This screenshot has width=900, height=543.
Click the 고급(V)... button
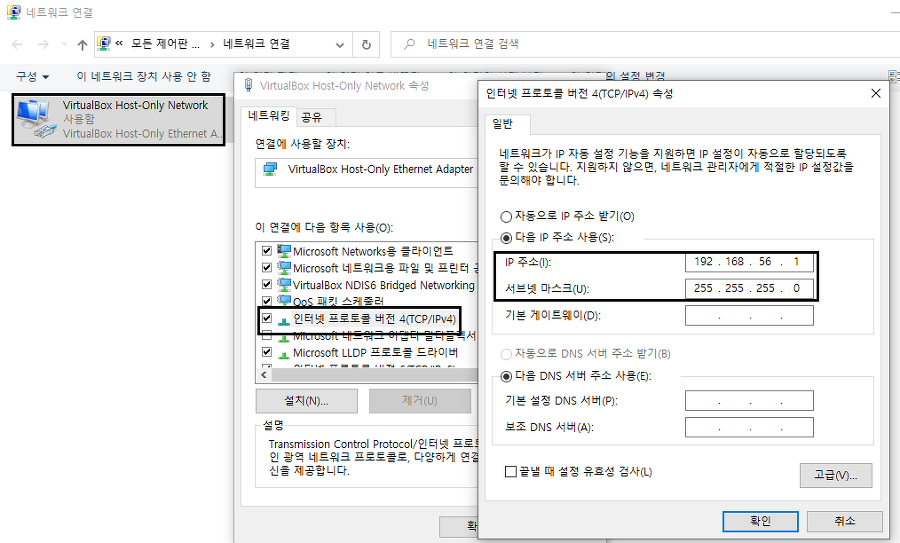(x=836, y=475)
